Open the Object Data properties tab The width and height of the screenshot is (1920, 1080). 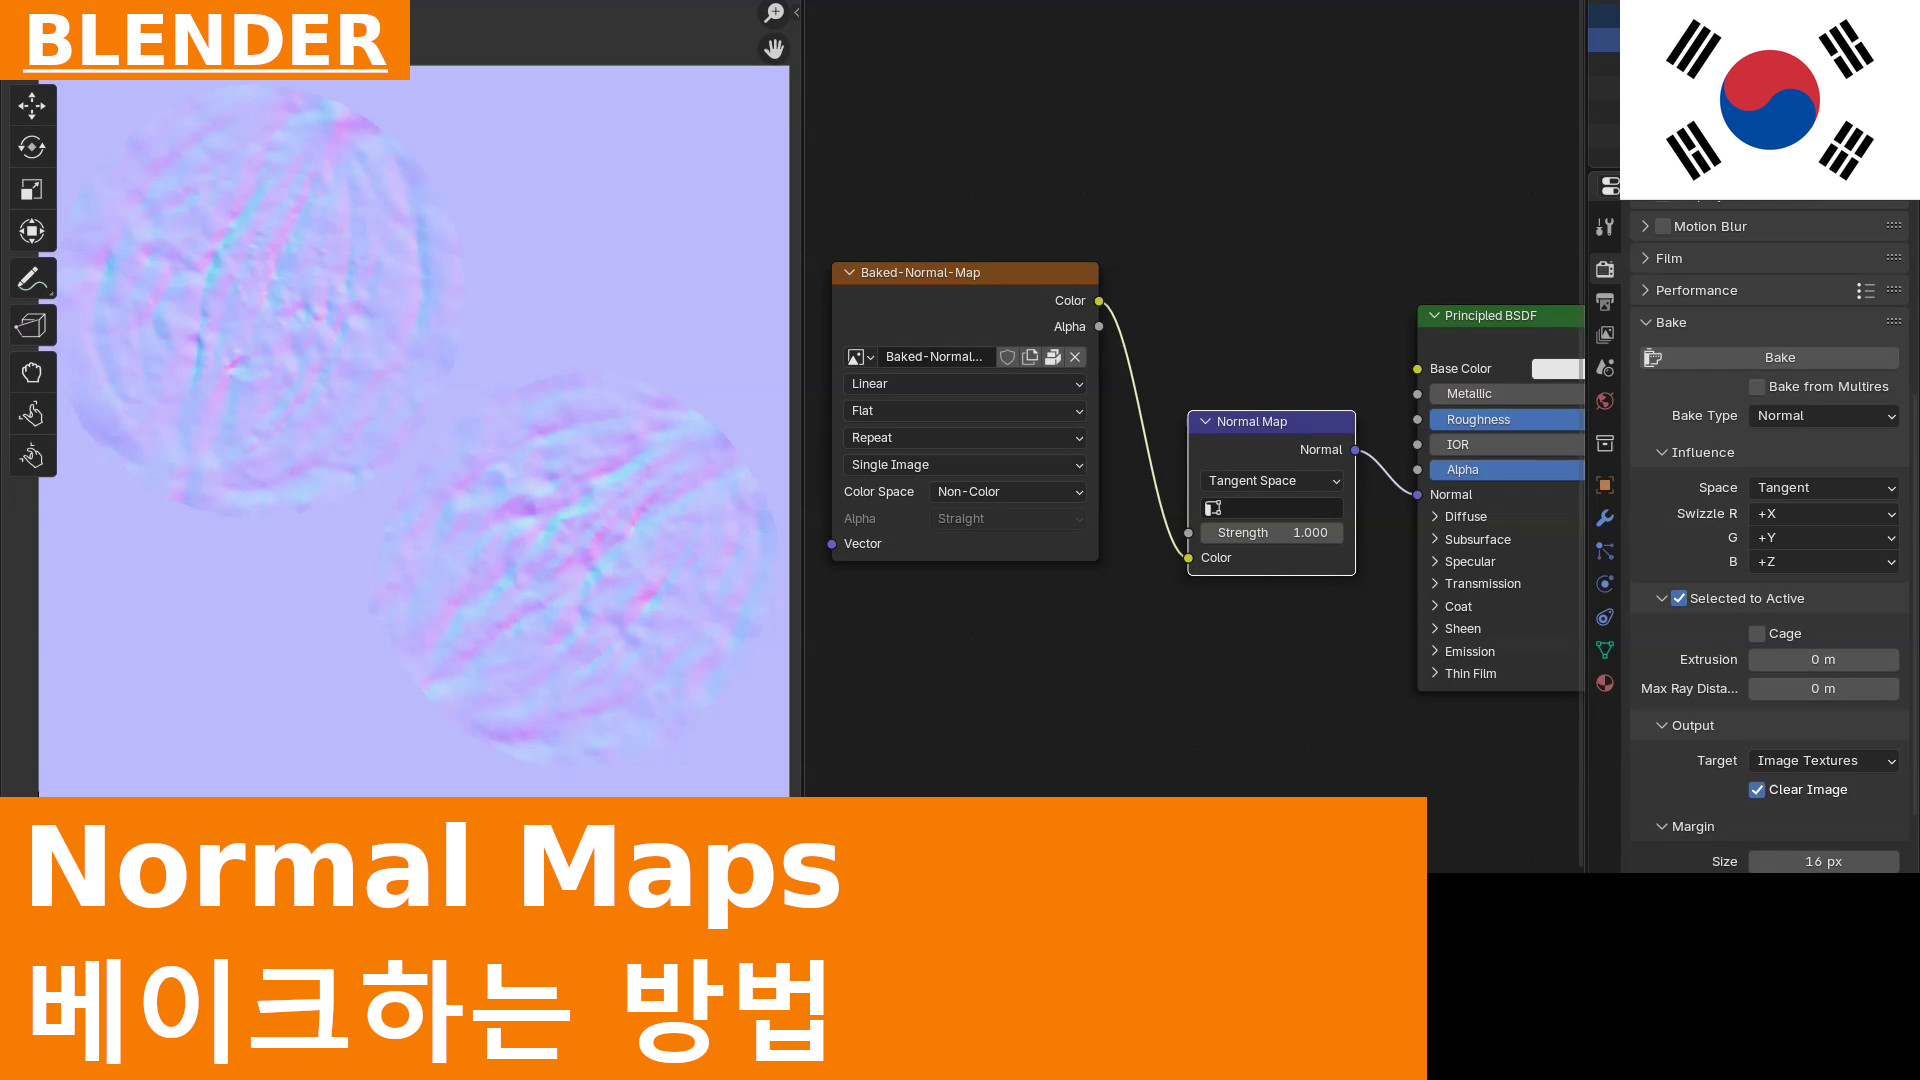tap(1605, 650)
